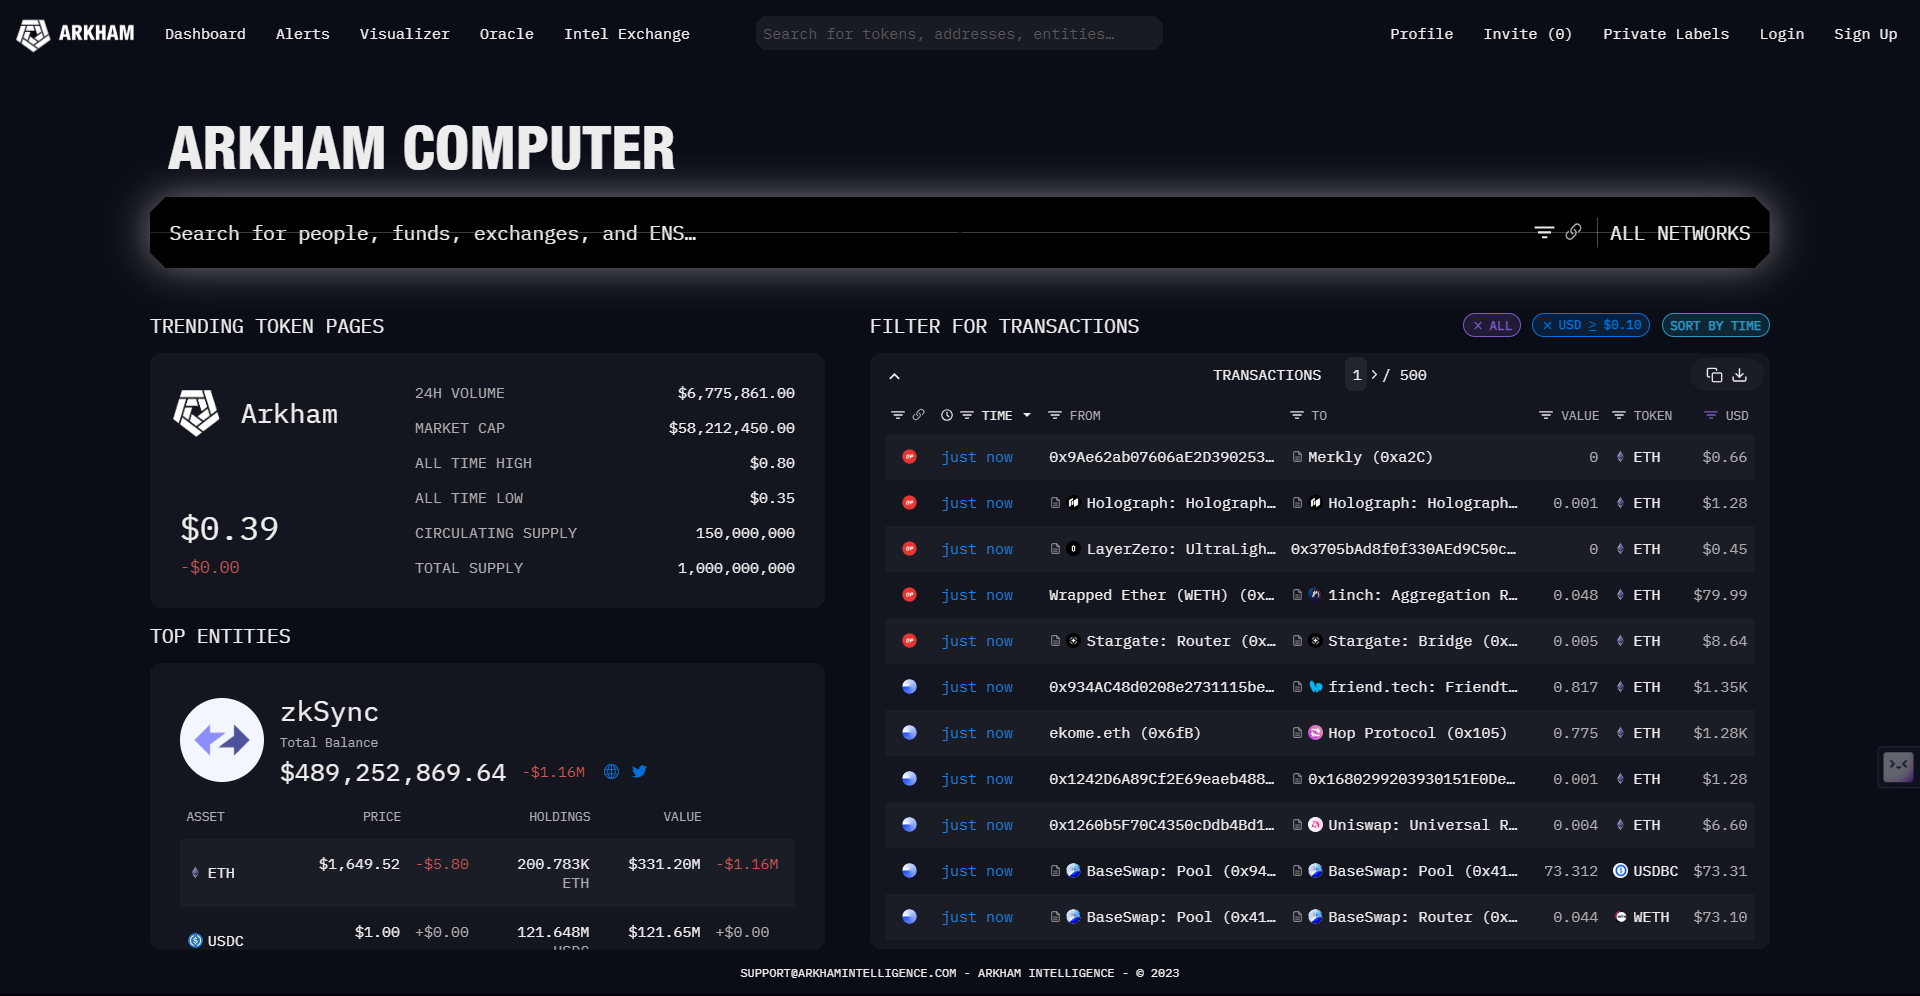This screenshot has height=996, width=1920.
Task: Click the Hop Protocol icon
Action: (x=1315, y=733)
